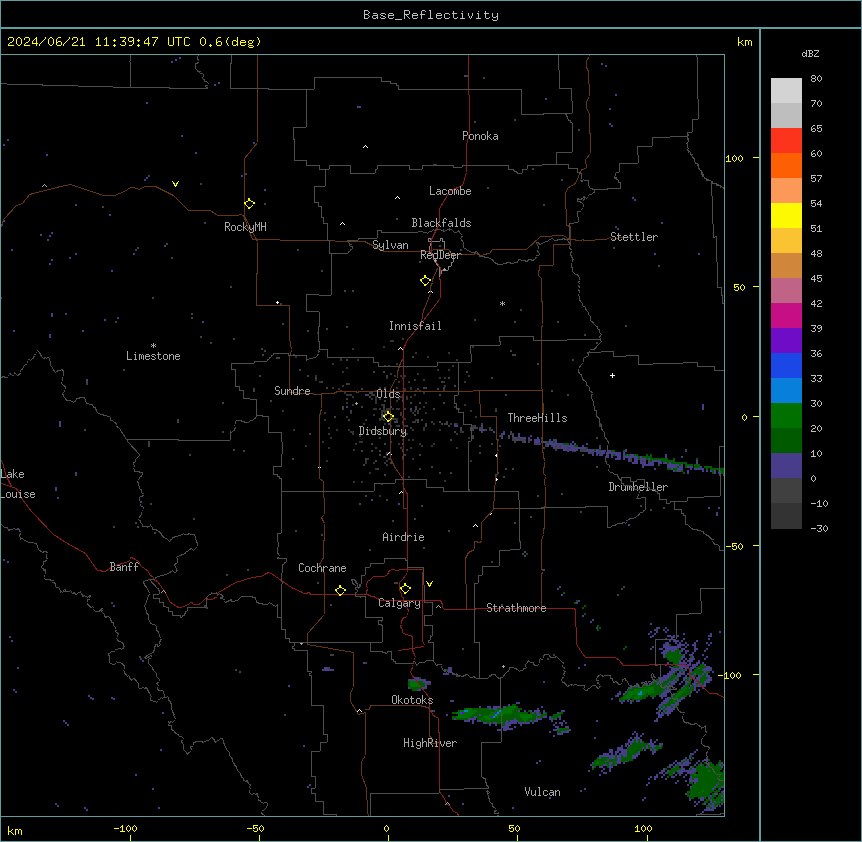The image size is (862, 842).
Task: Click the Innisfail city label
Action: pyautogui.click(x=415, y=326)
